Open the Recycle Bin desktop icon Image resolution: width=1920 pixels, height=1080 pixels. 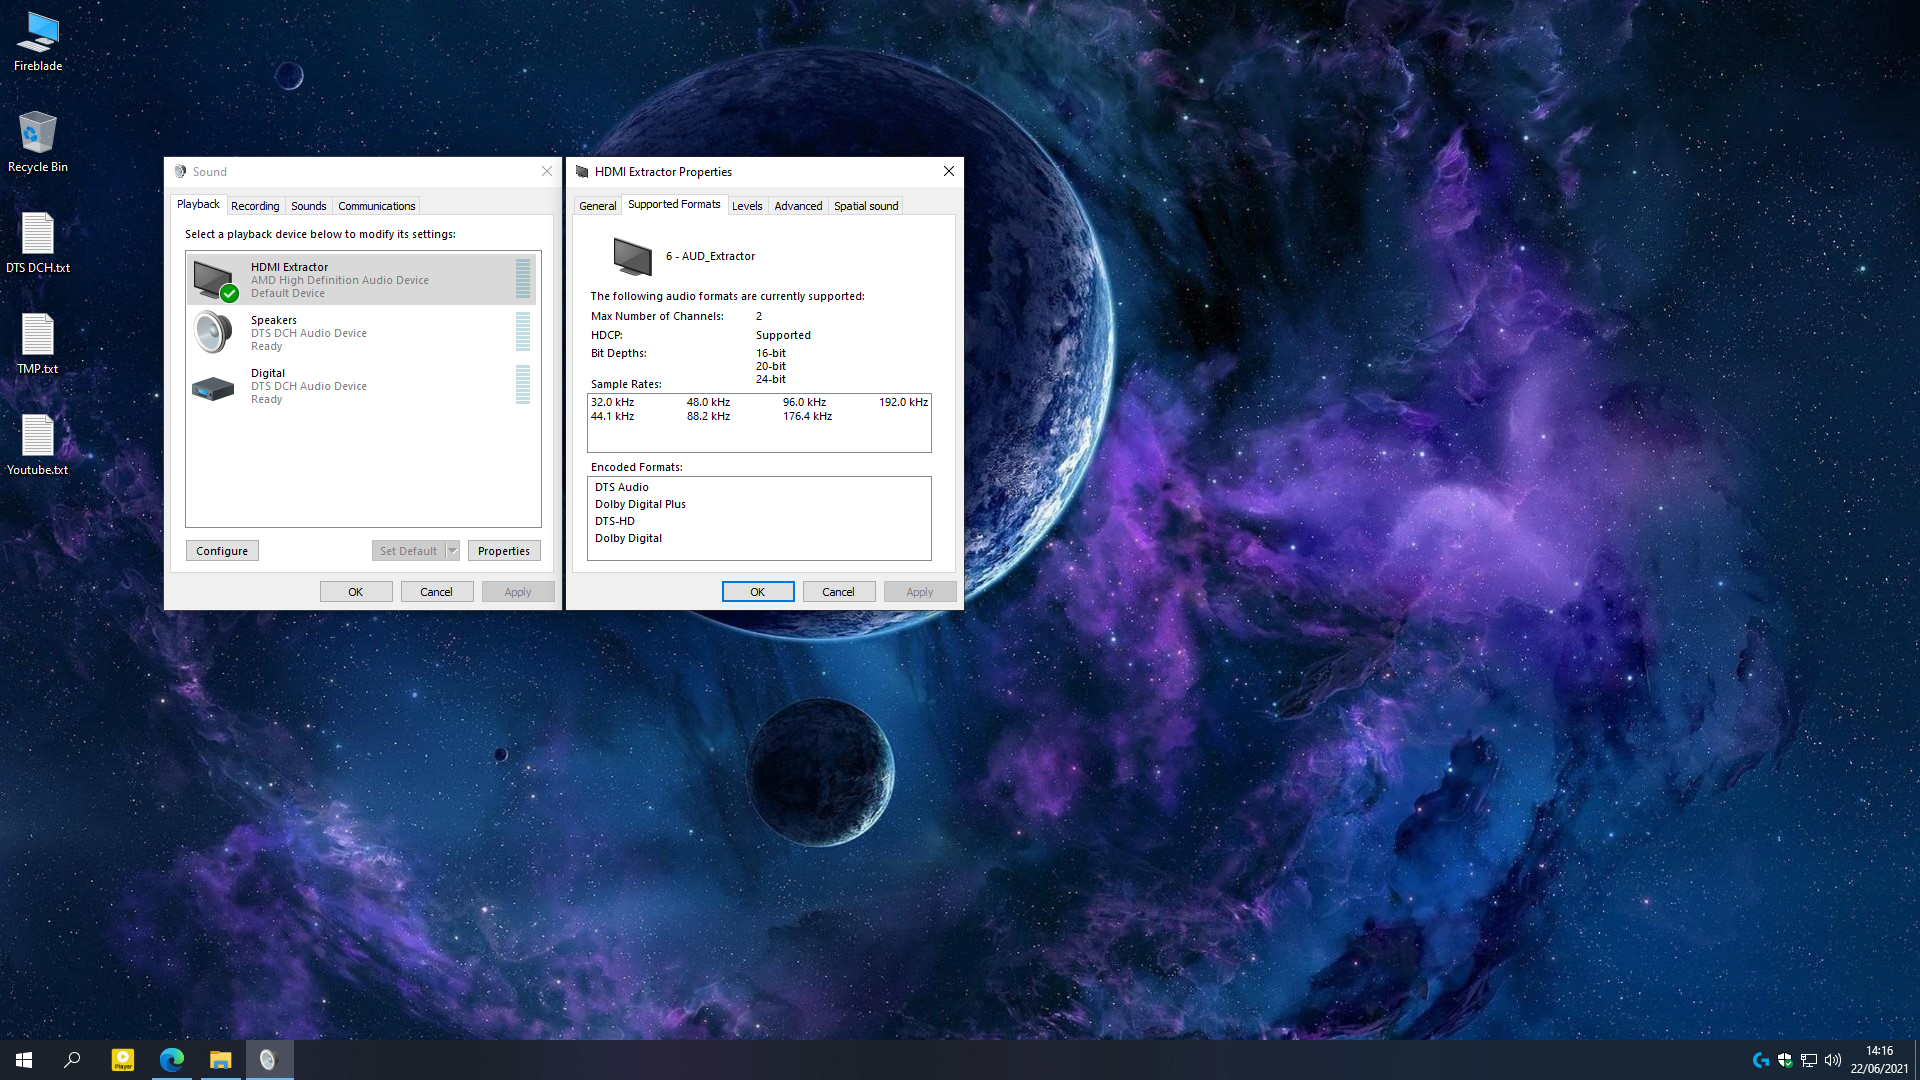tap(38, 142)
